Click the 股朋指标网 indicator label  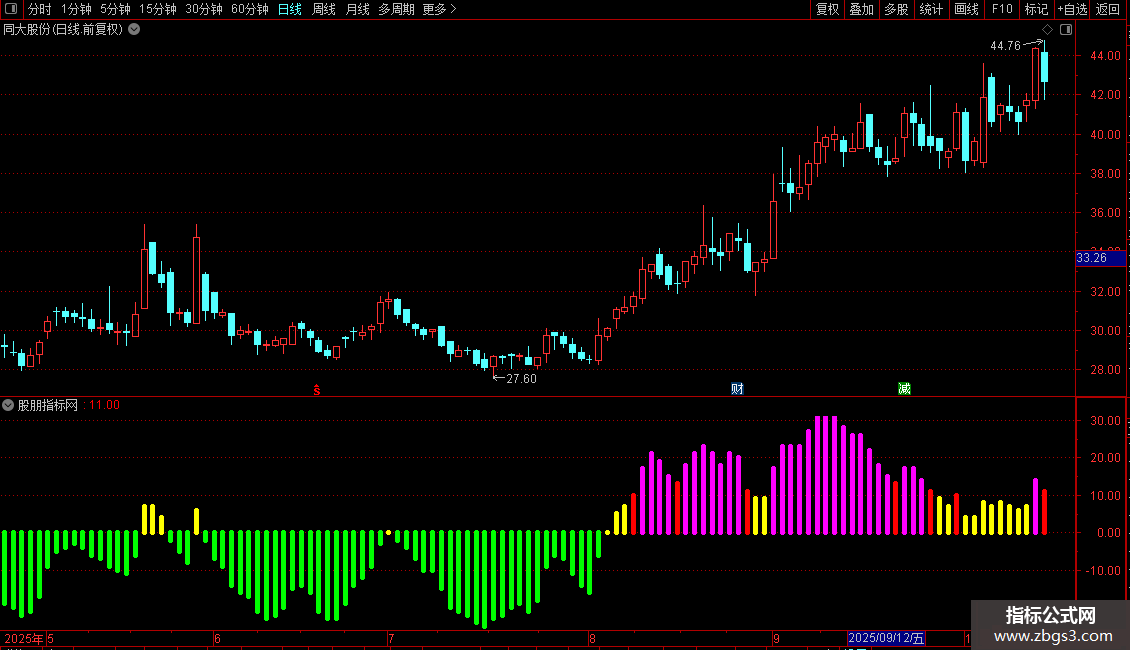pyautogui.click(x=48, y=405)
